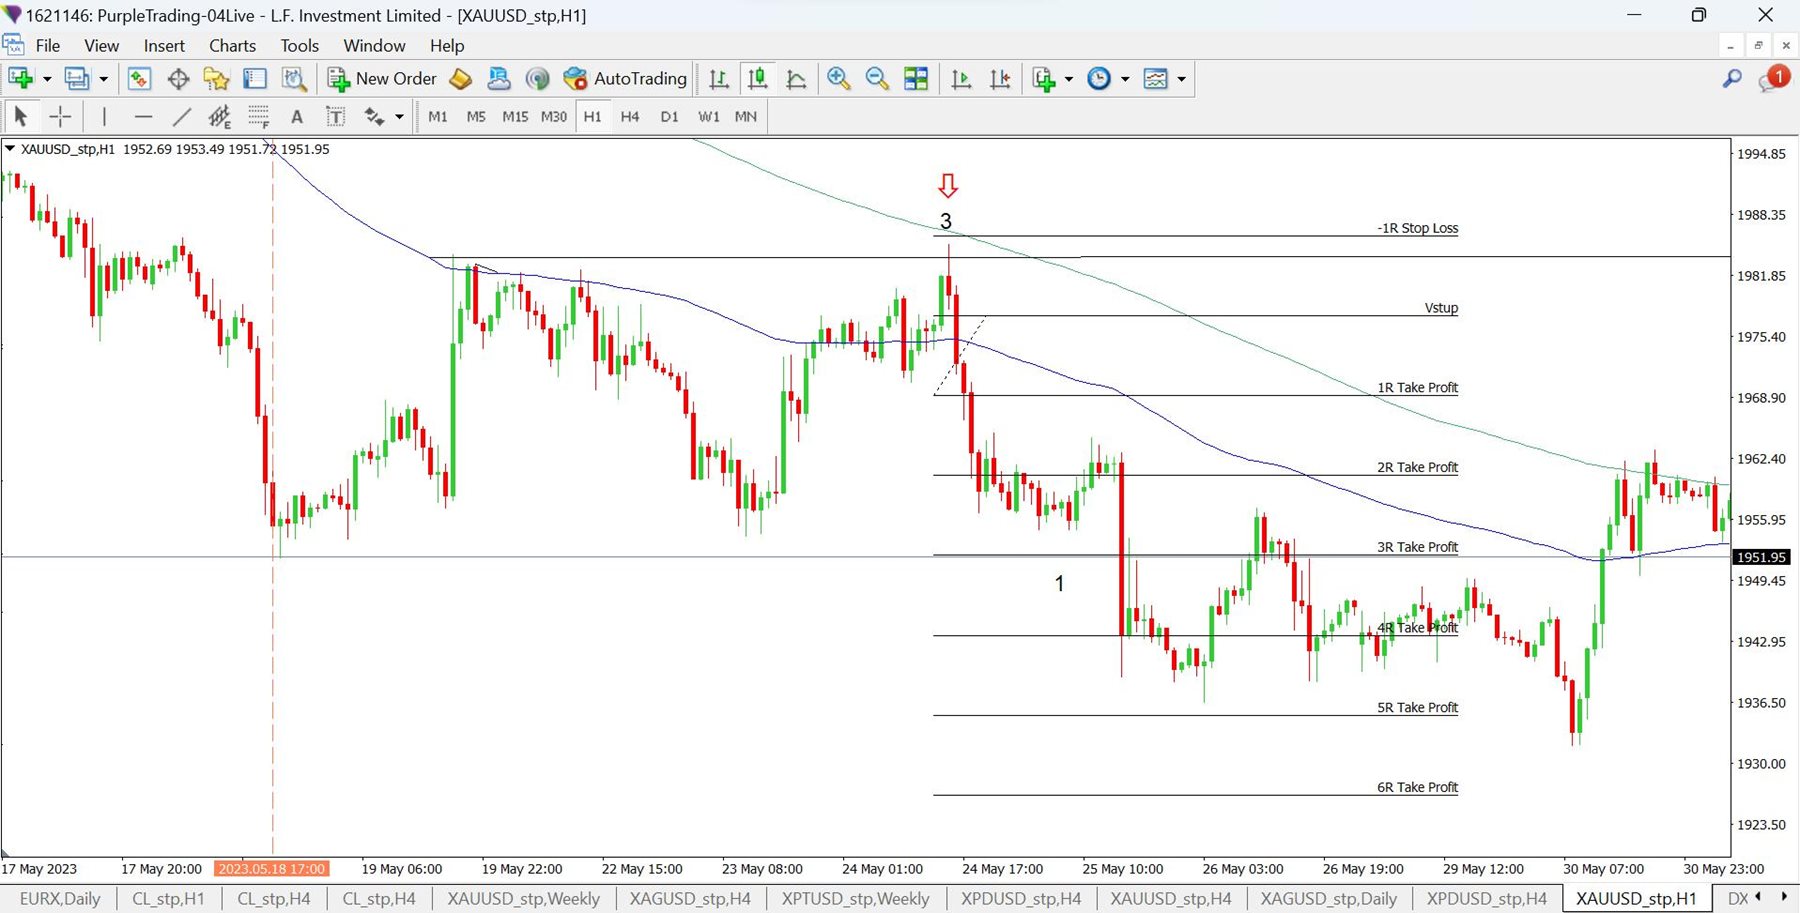Select the M5 timeframe button
Viewport: 1800px width, 913px height.
point(476,117)
